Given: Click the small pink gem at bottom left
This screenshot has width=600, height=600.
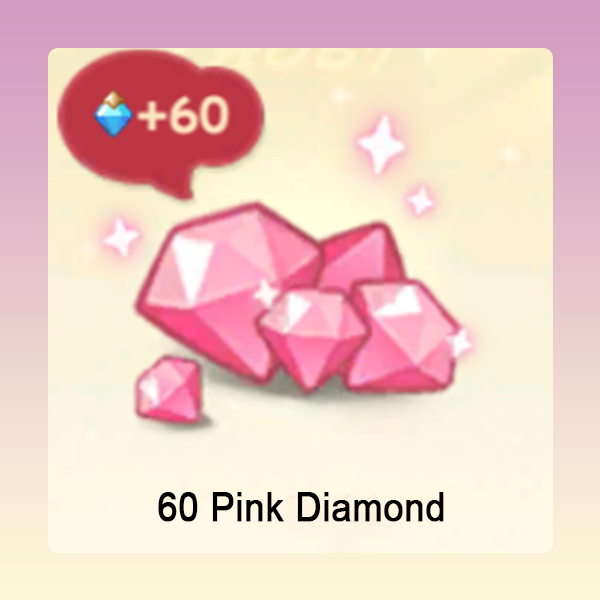Looking at the screenshot, I should [x=169, y=390].
